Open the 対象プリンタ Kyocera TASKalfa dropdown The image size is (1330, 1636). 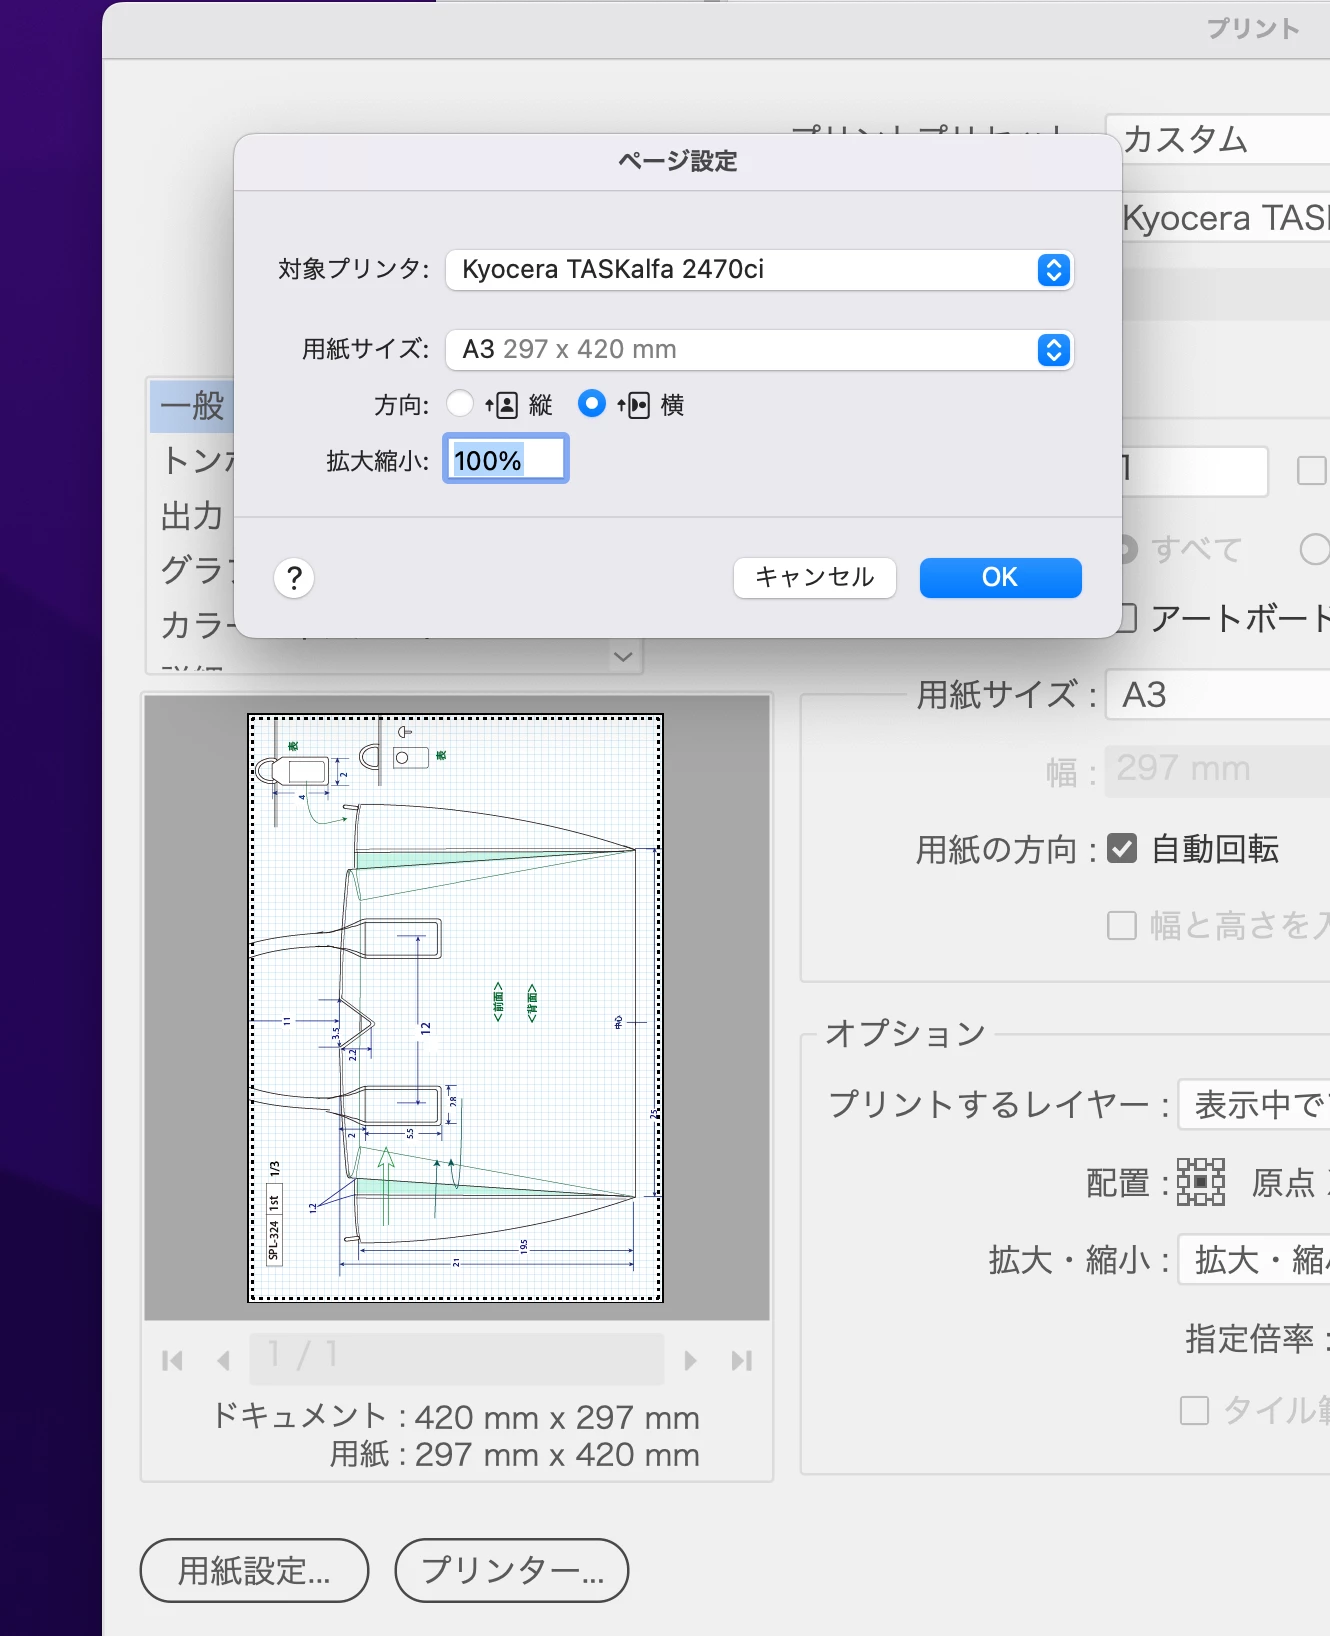pos(760,270)
